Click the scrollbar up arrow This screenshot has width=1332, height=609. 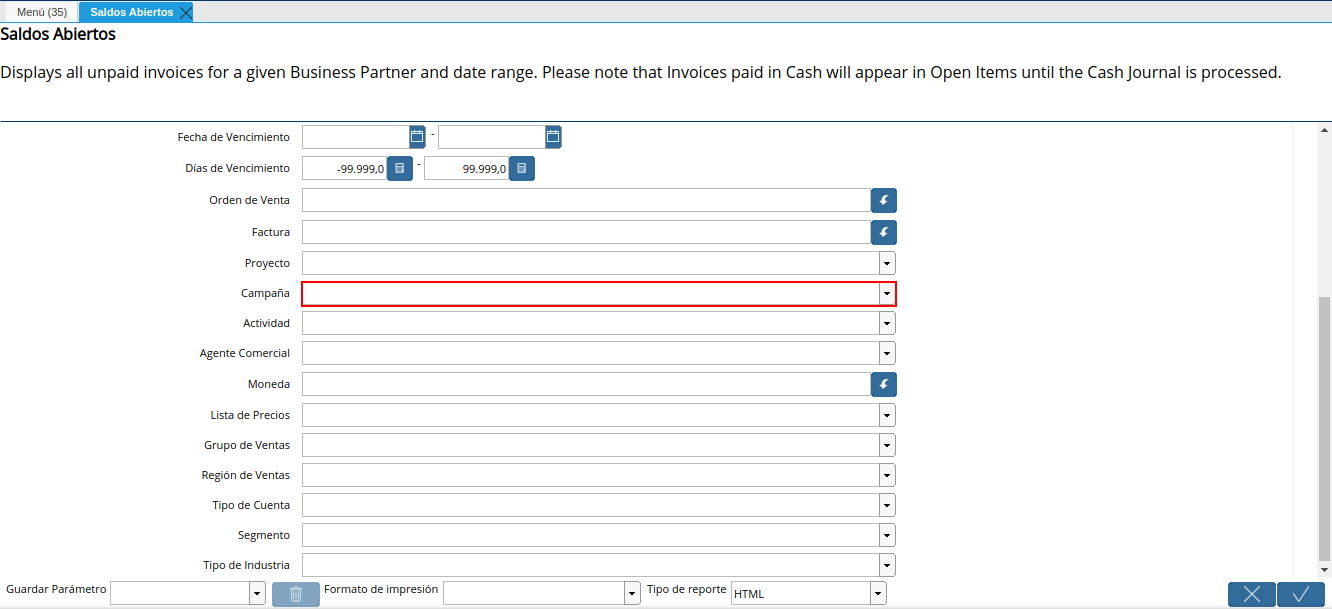click(x=1325, y=130)
